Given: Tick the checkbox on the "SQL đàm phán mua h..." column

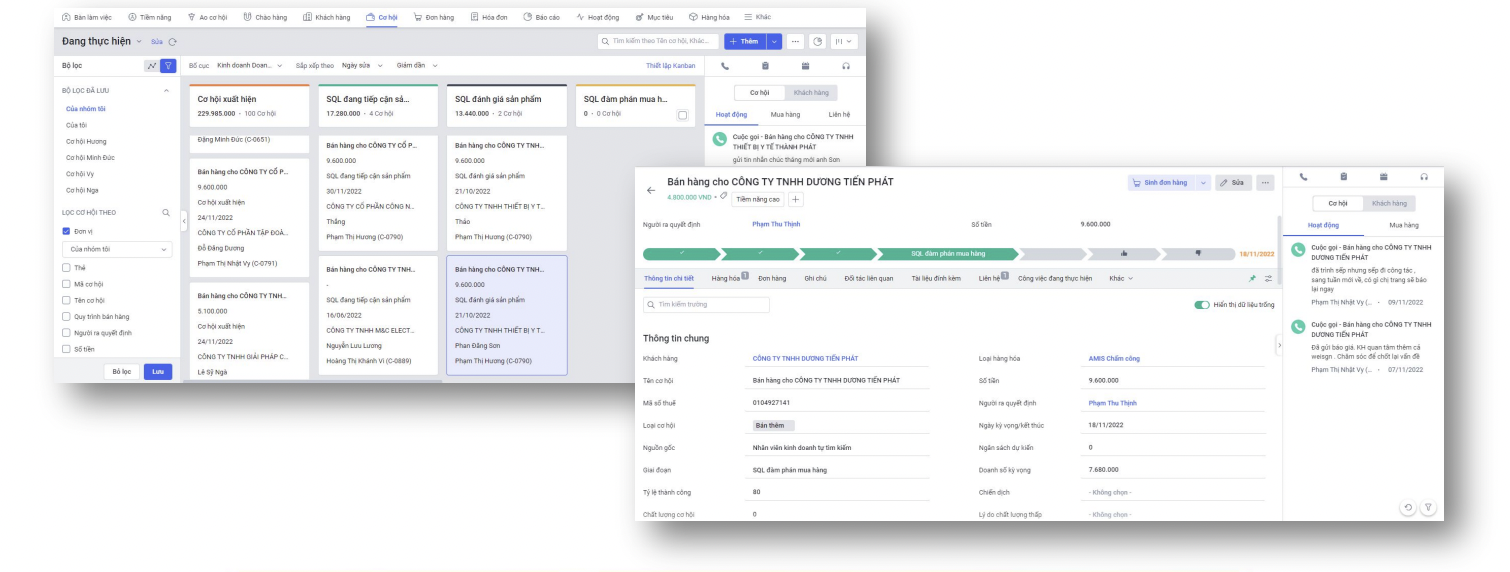Looking at the screenshot, I should 682,115.
